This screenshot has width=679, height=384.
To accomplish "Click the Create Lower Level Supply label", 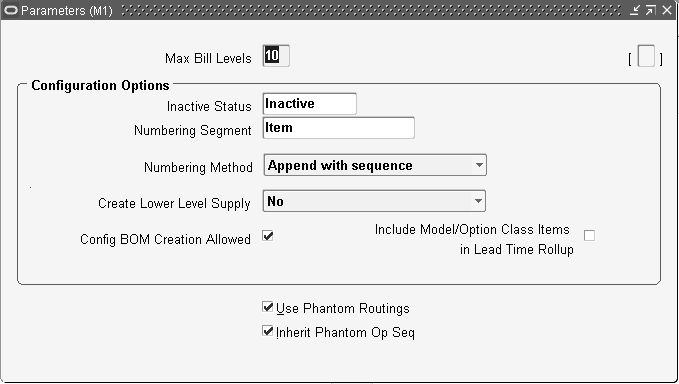I will [174, 203].
